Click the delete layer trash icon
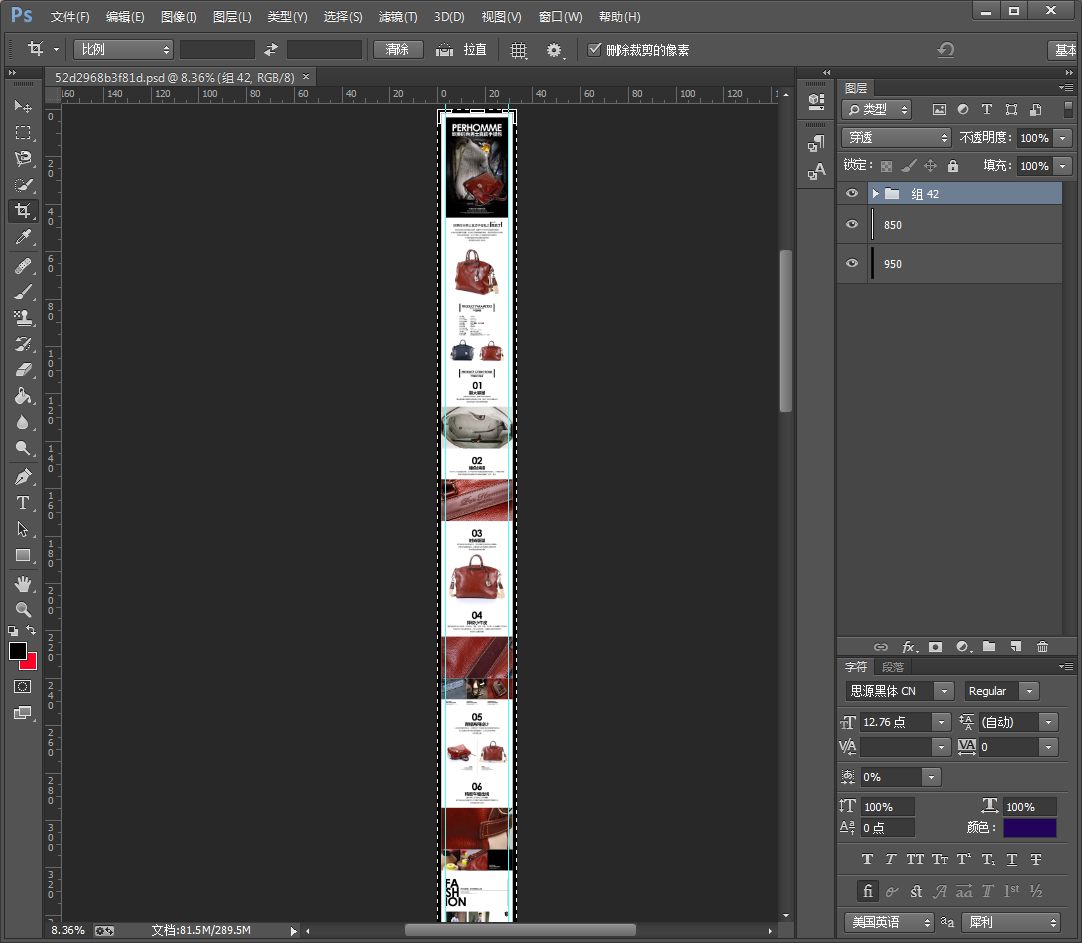The image size is (1082, 943). click(1042, 647)
